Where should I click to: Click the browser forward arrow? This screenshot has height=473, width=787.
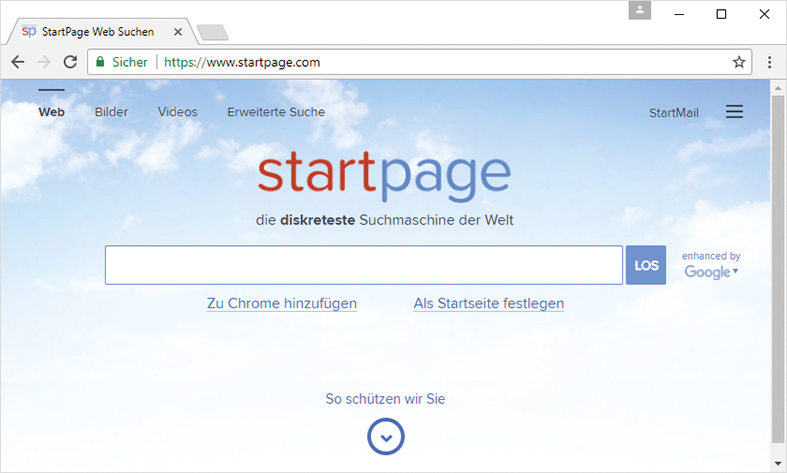[x=44, y=62]
